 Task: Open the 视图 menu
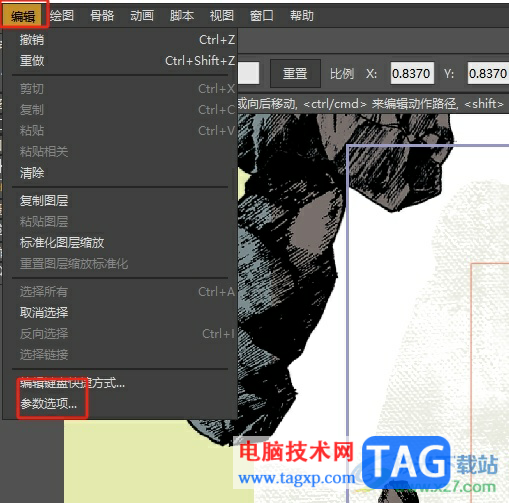[222, 16]
